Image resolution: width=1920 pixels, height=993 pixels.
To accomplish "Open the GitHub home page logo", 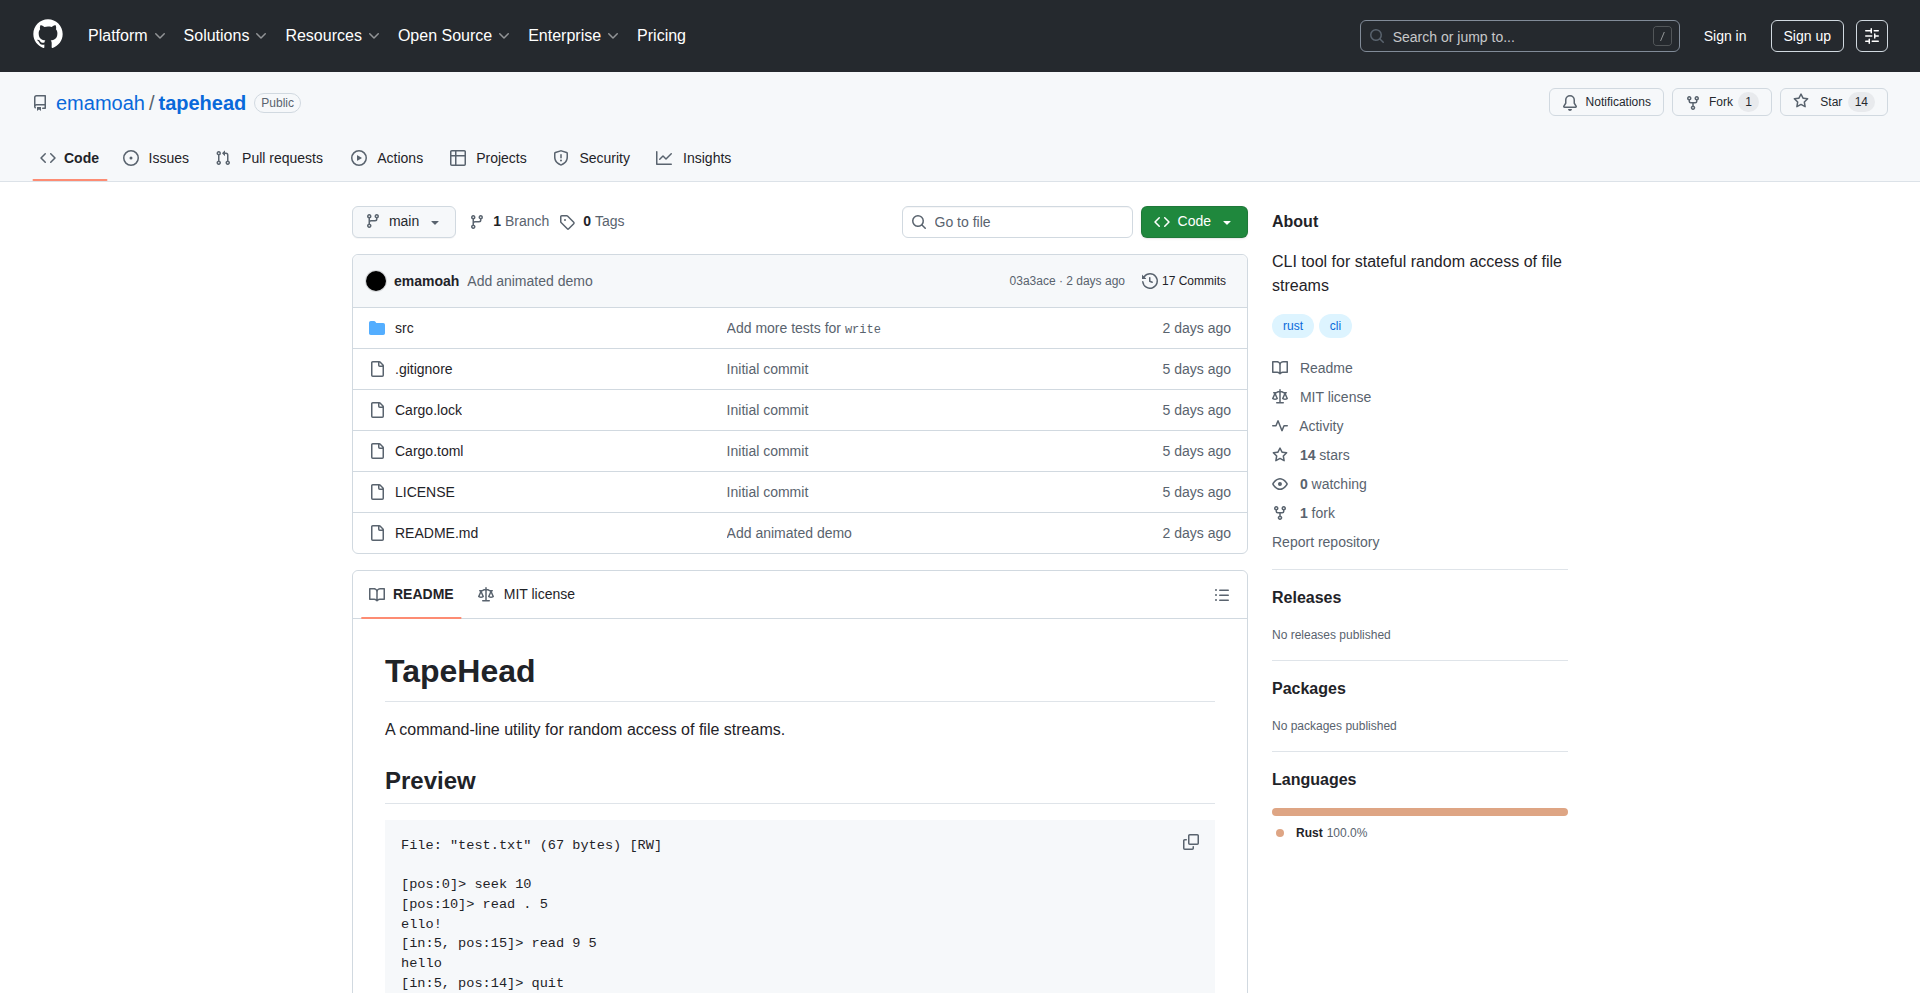I will [x=46, y=35].
